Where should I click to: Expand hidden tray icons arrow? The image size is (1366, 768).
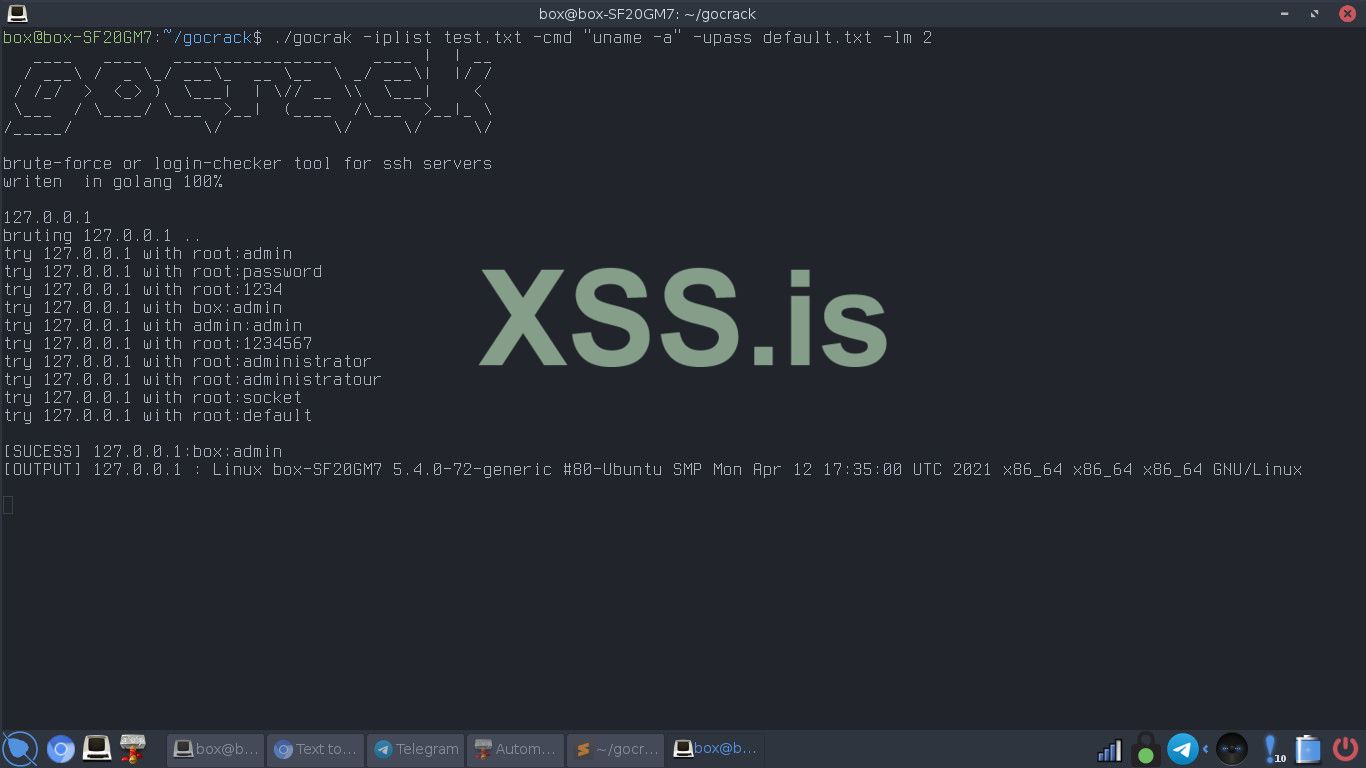tap(1205, 748)
